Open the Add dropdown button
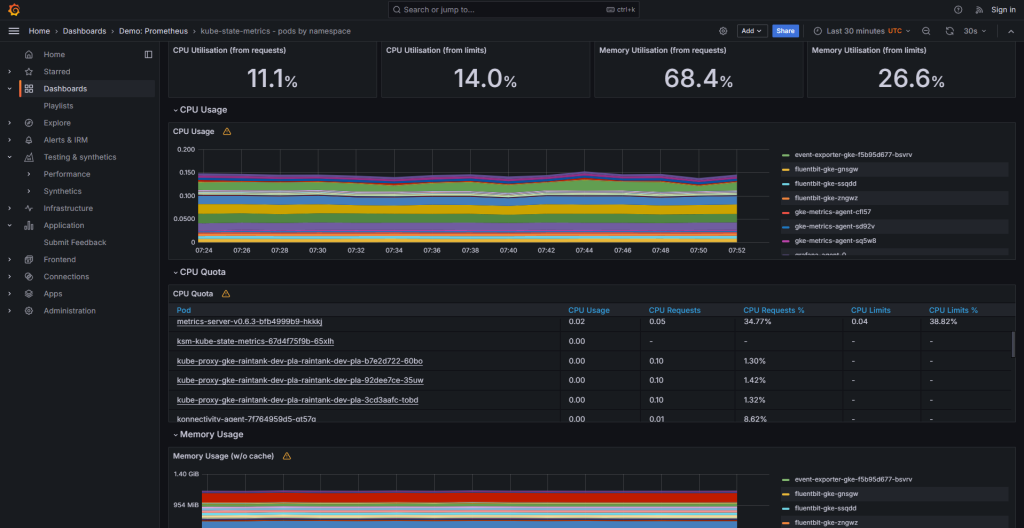This screenshot has width=1024, height=528. 752,31
